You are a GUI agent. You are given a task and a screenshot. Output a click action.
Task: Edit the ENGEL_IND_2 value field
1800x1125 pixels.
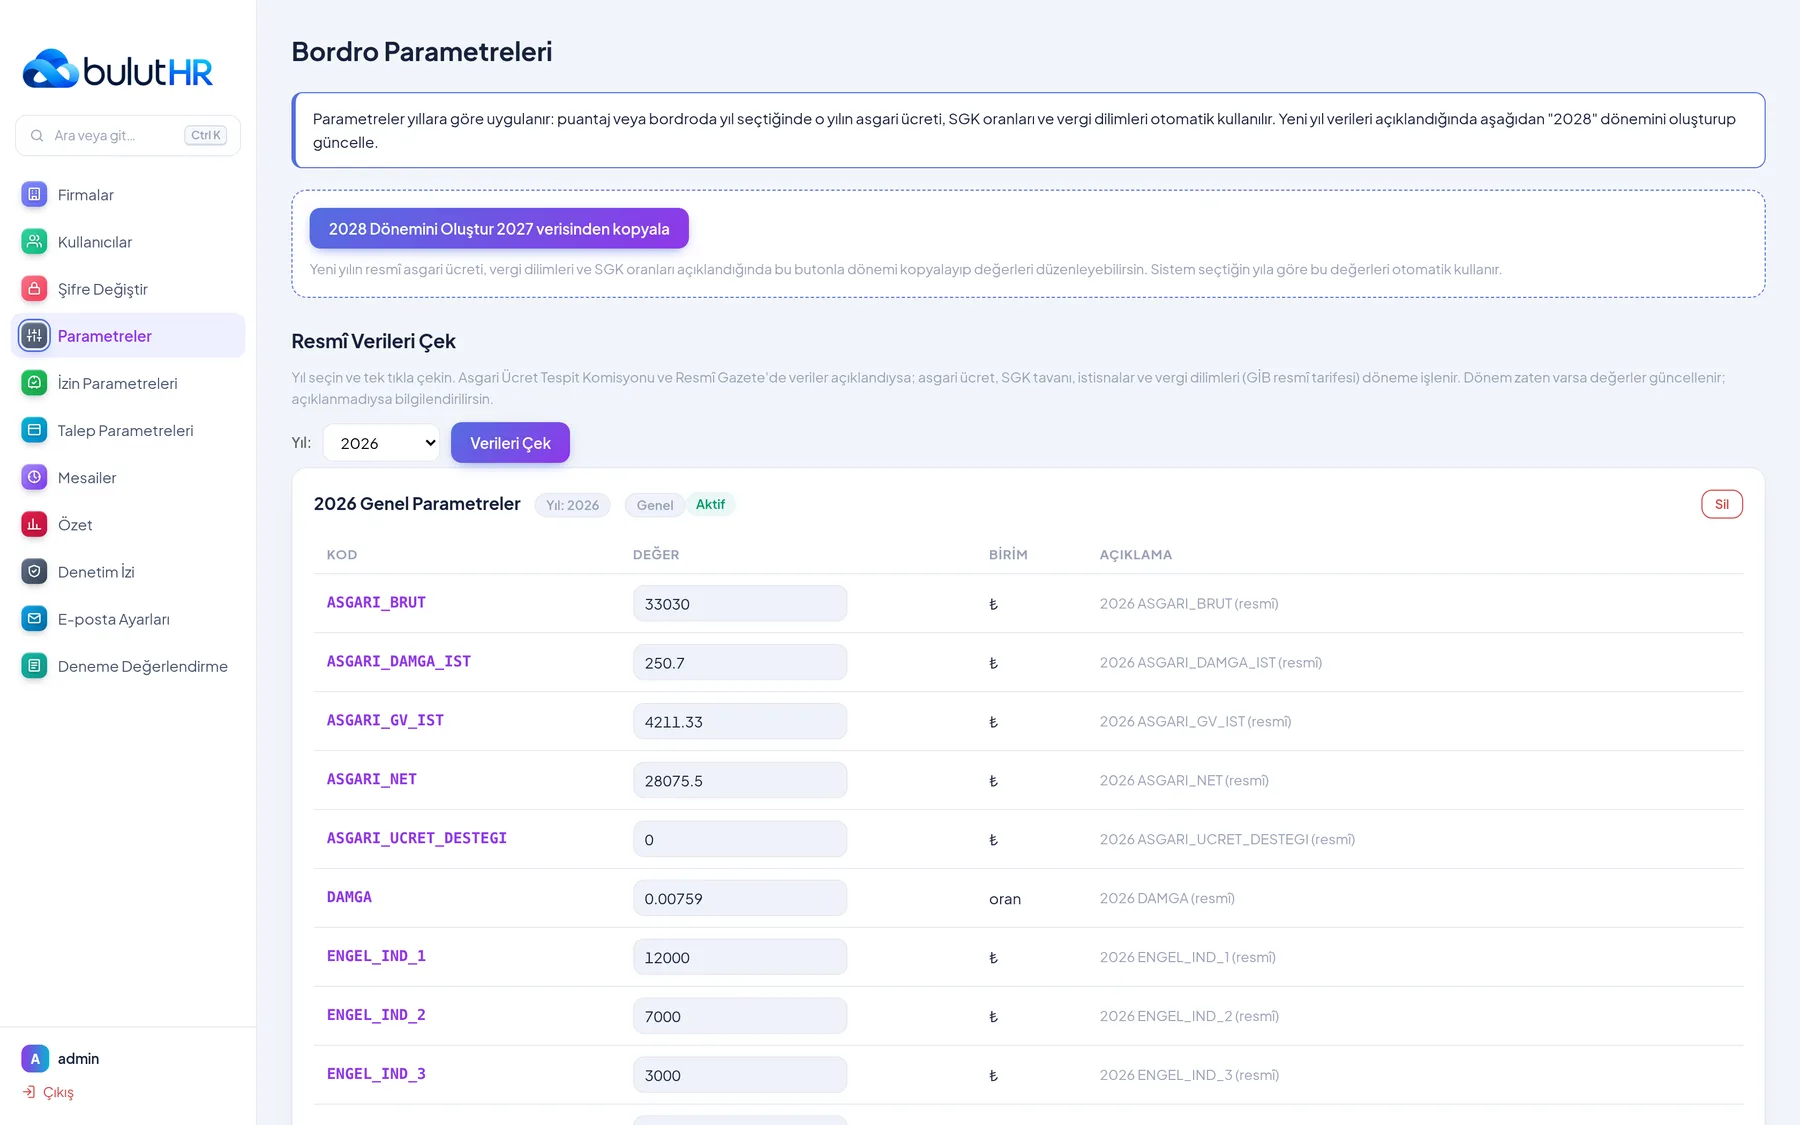(740, 1016)
